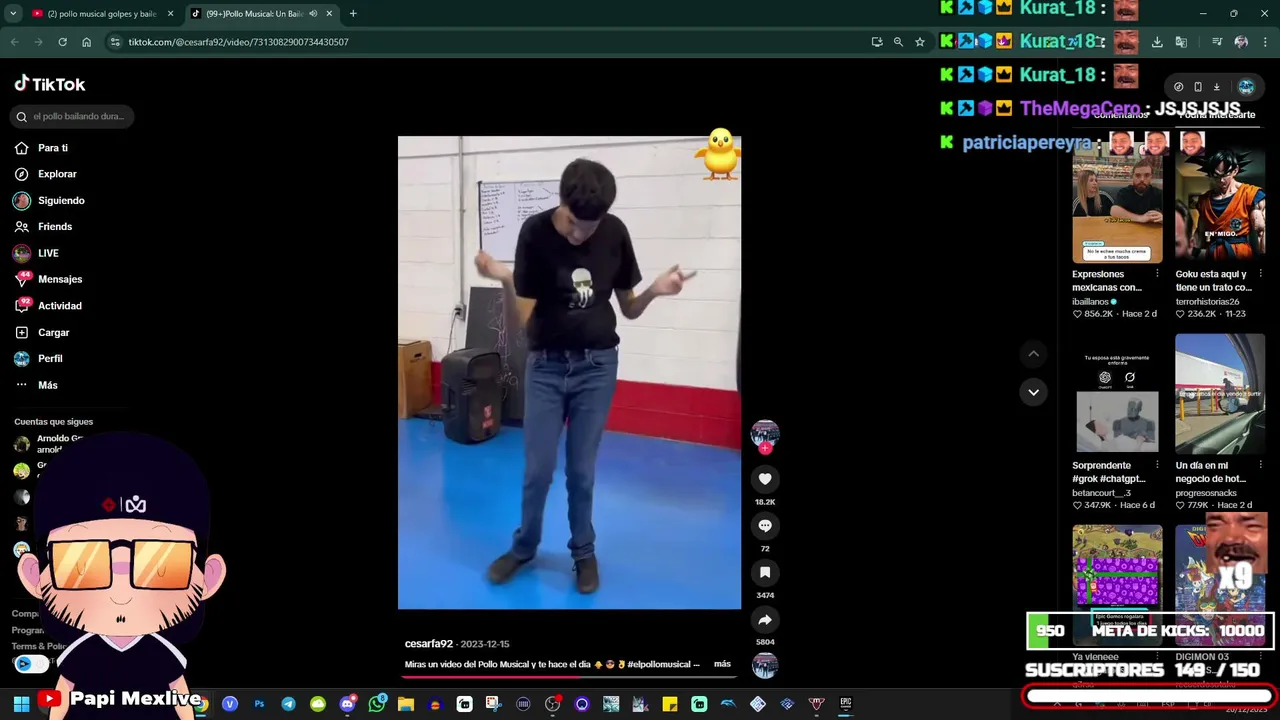
Task: Go to the next video arrow
Action: (1033, 392)
